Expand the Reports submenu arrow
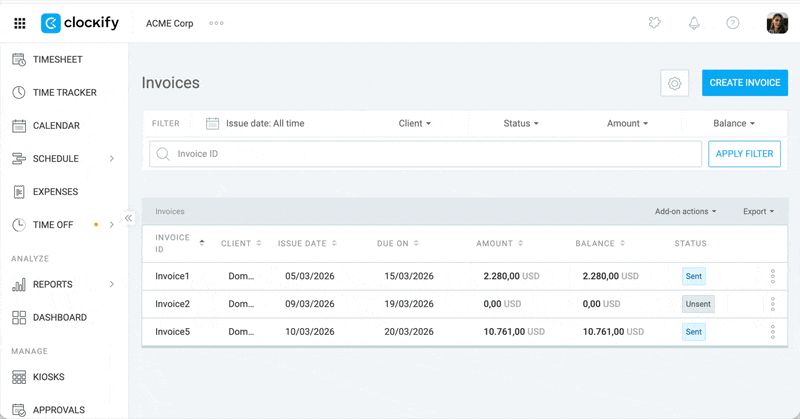The height and width of the screenshot is (419, 800). (x=111, y=284)
